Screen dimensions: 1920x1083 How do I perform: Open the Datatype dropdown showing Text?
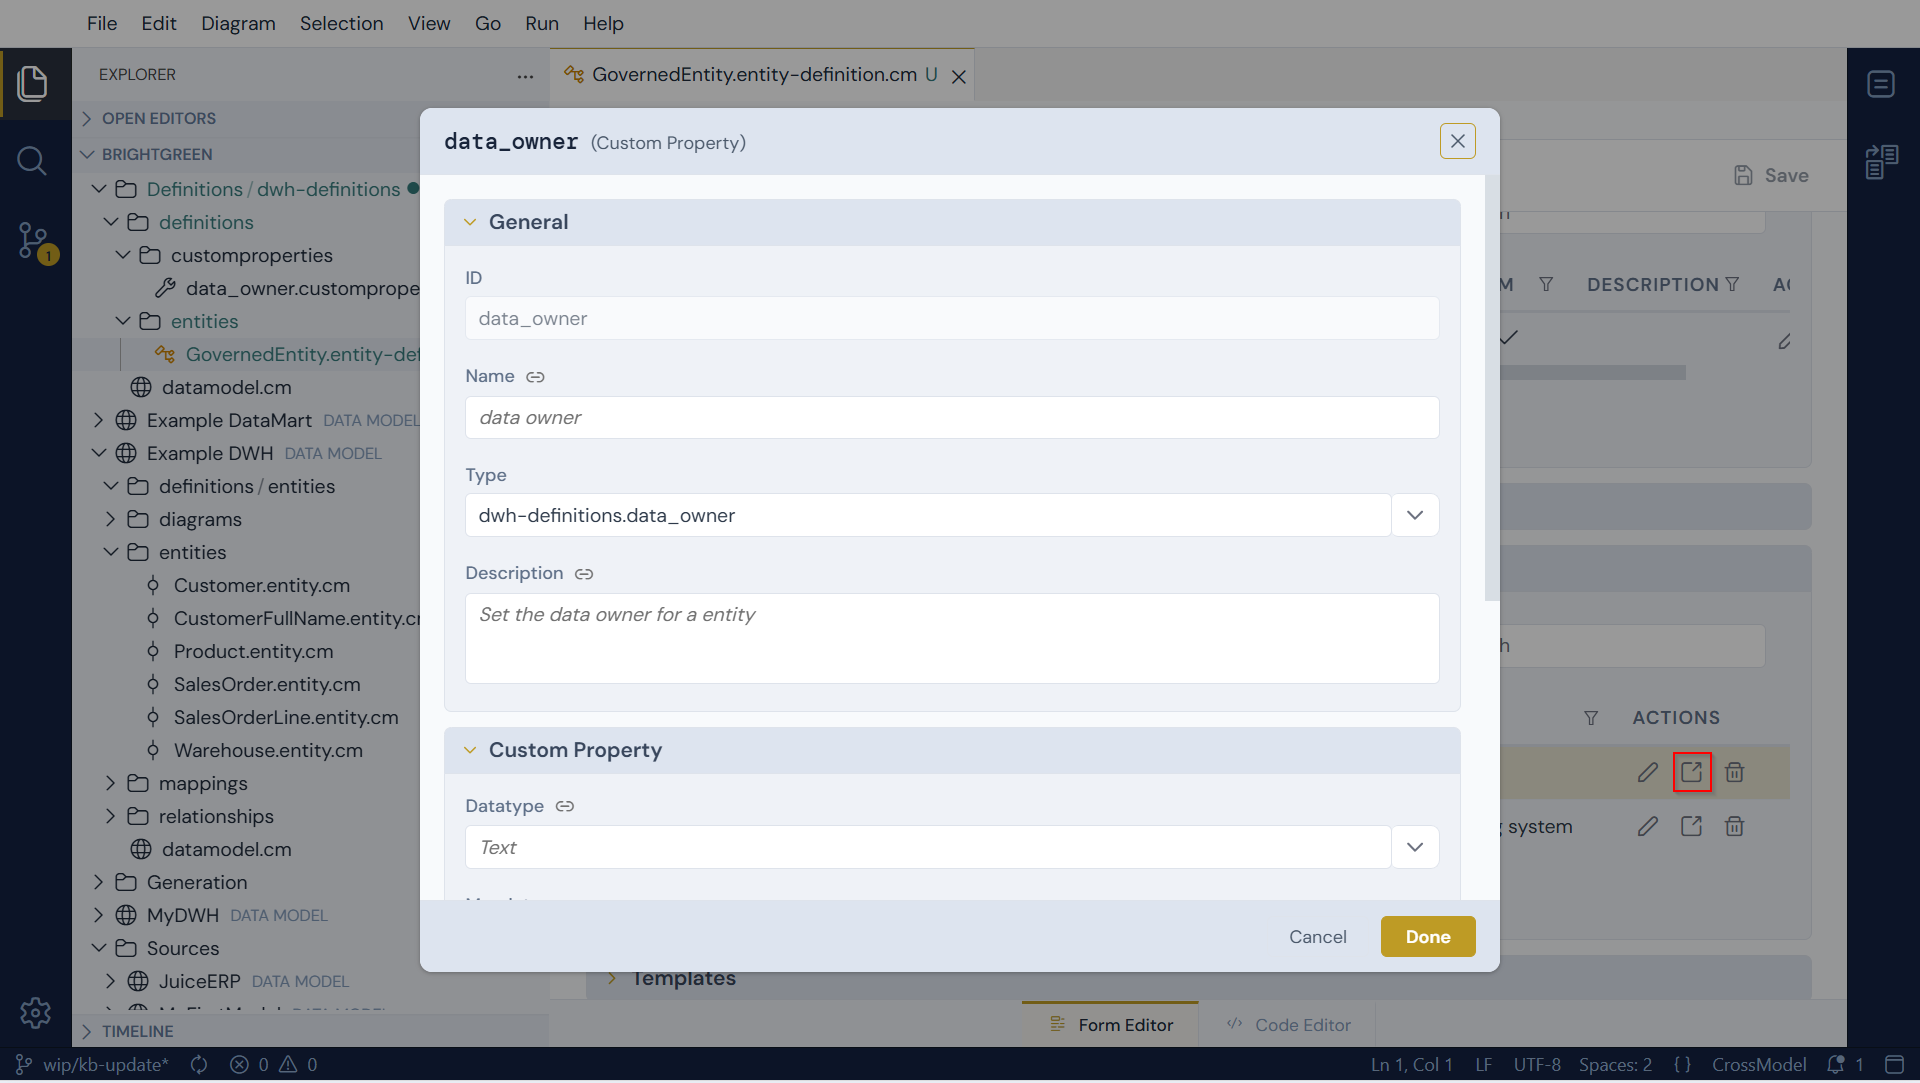[x=1415, y=847]
